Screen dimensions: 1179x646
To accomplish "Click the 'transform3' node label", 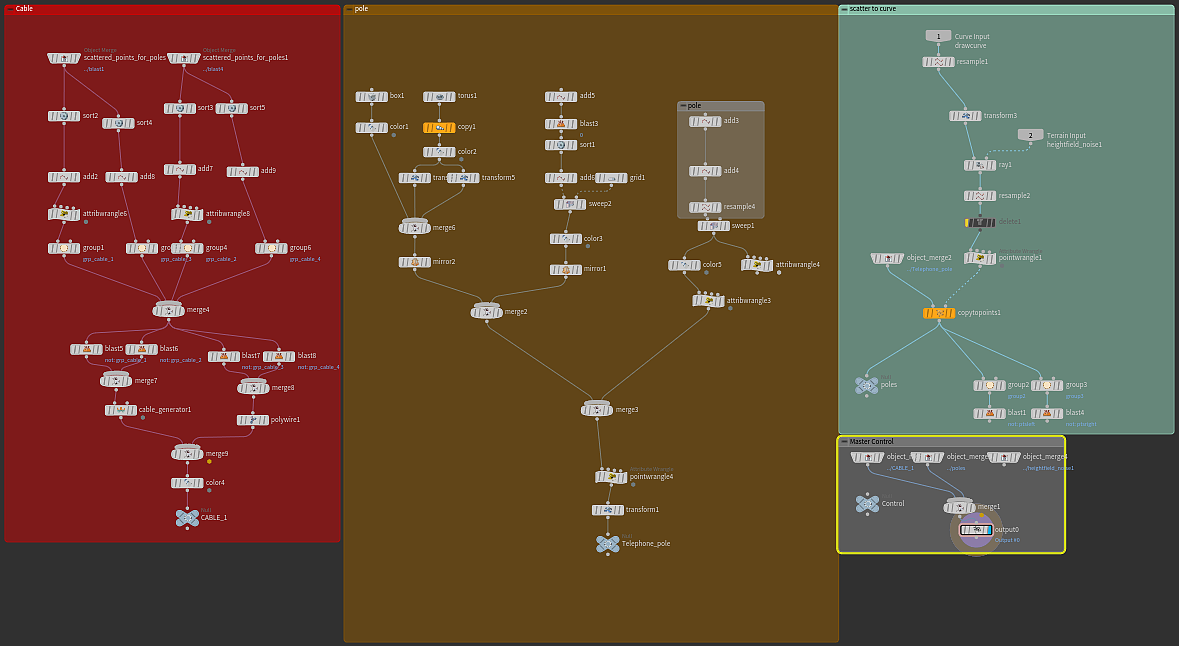I will click(x=1000, y=116).
